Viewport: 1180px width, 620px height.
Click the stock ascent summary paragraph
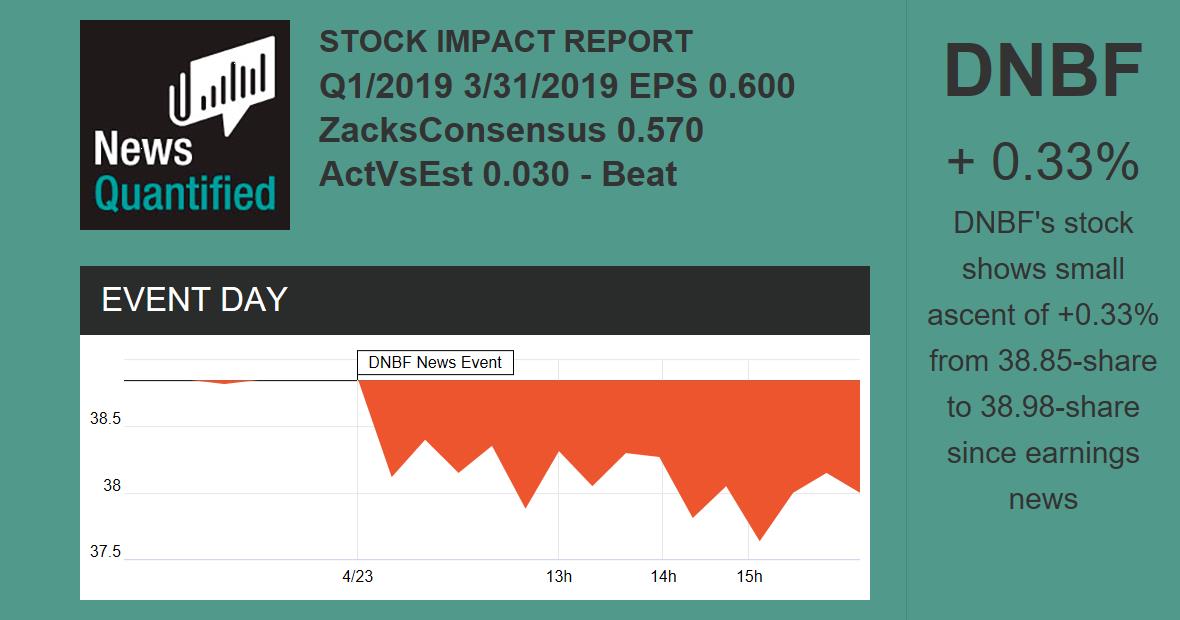point(1042,360)
